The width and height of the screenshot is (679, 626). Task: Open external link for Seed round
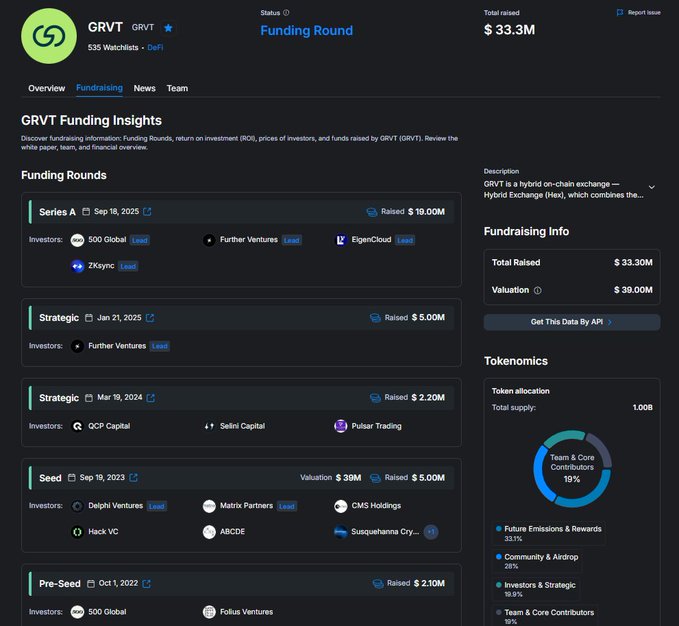tap(133, 478)
